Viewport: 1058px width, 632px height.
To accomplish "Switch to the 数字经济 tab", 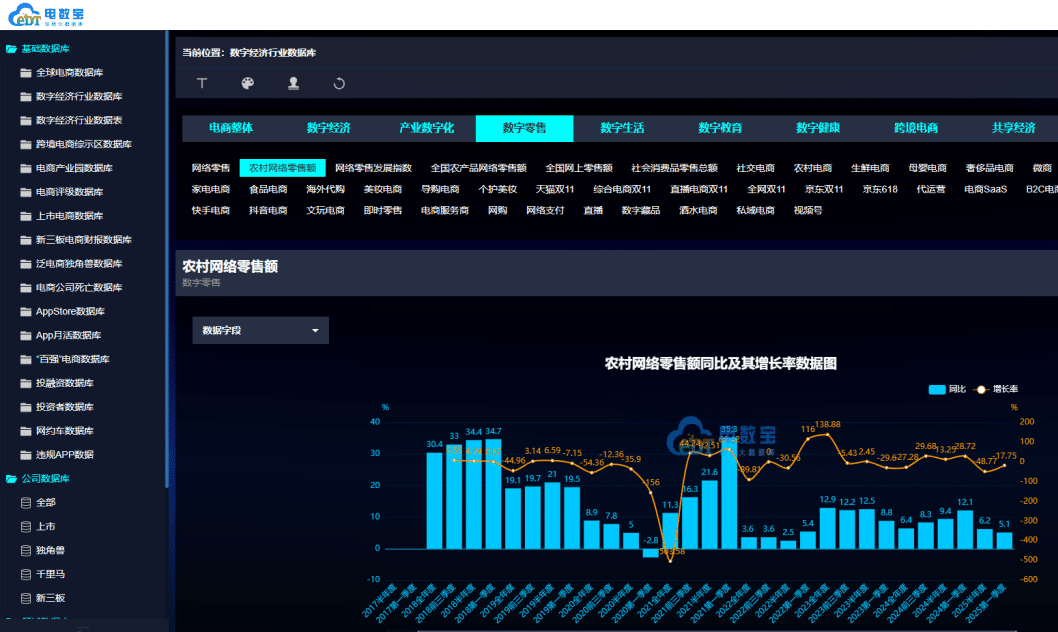I will [x=328, y=128].
